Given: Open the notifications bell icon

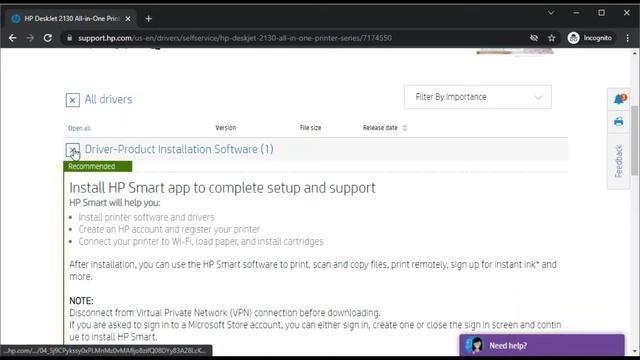Looking at the screenshot, I should 619,99.
